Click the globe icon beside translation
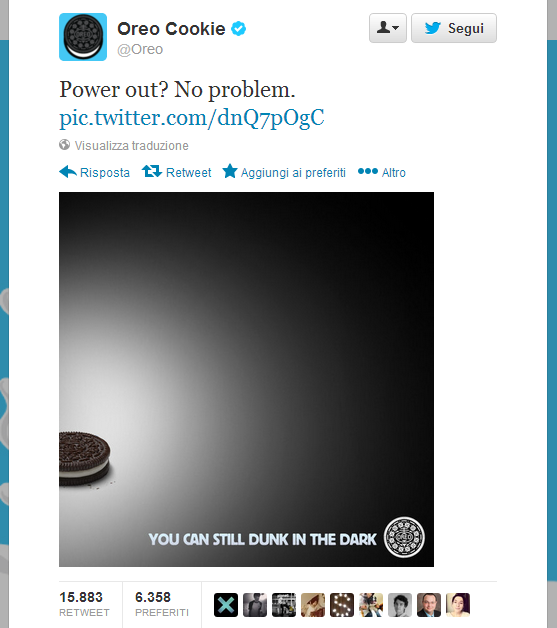Image resolution: width=557 pixels, height=628 pixels. [64, 145]
